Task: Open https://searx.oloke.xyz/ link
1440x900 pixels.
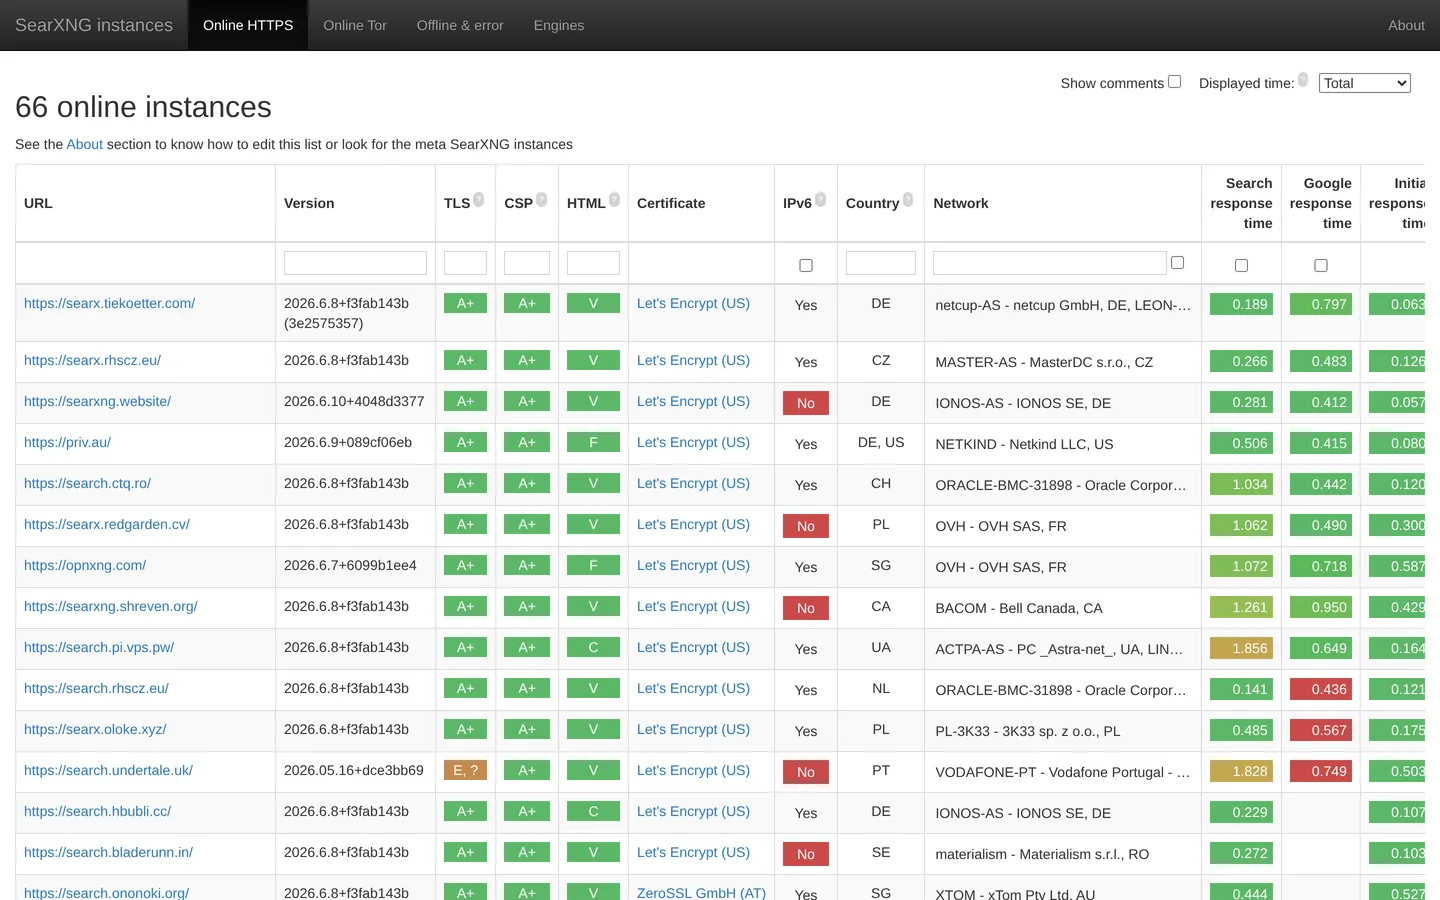Action: tap(95, 729)
